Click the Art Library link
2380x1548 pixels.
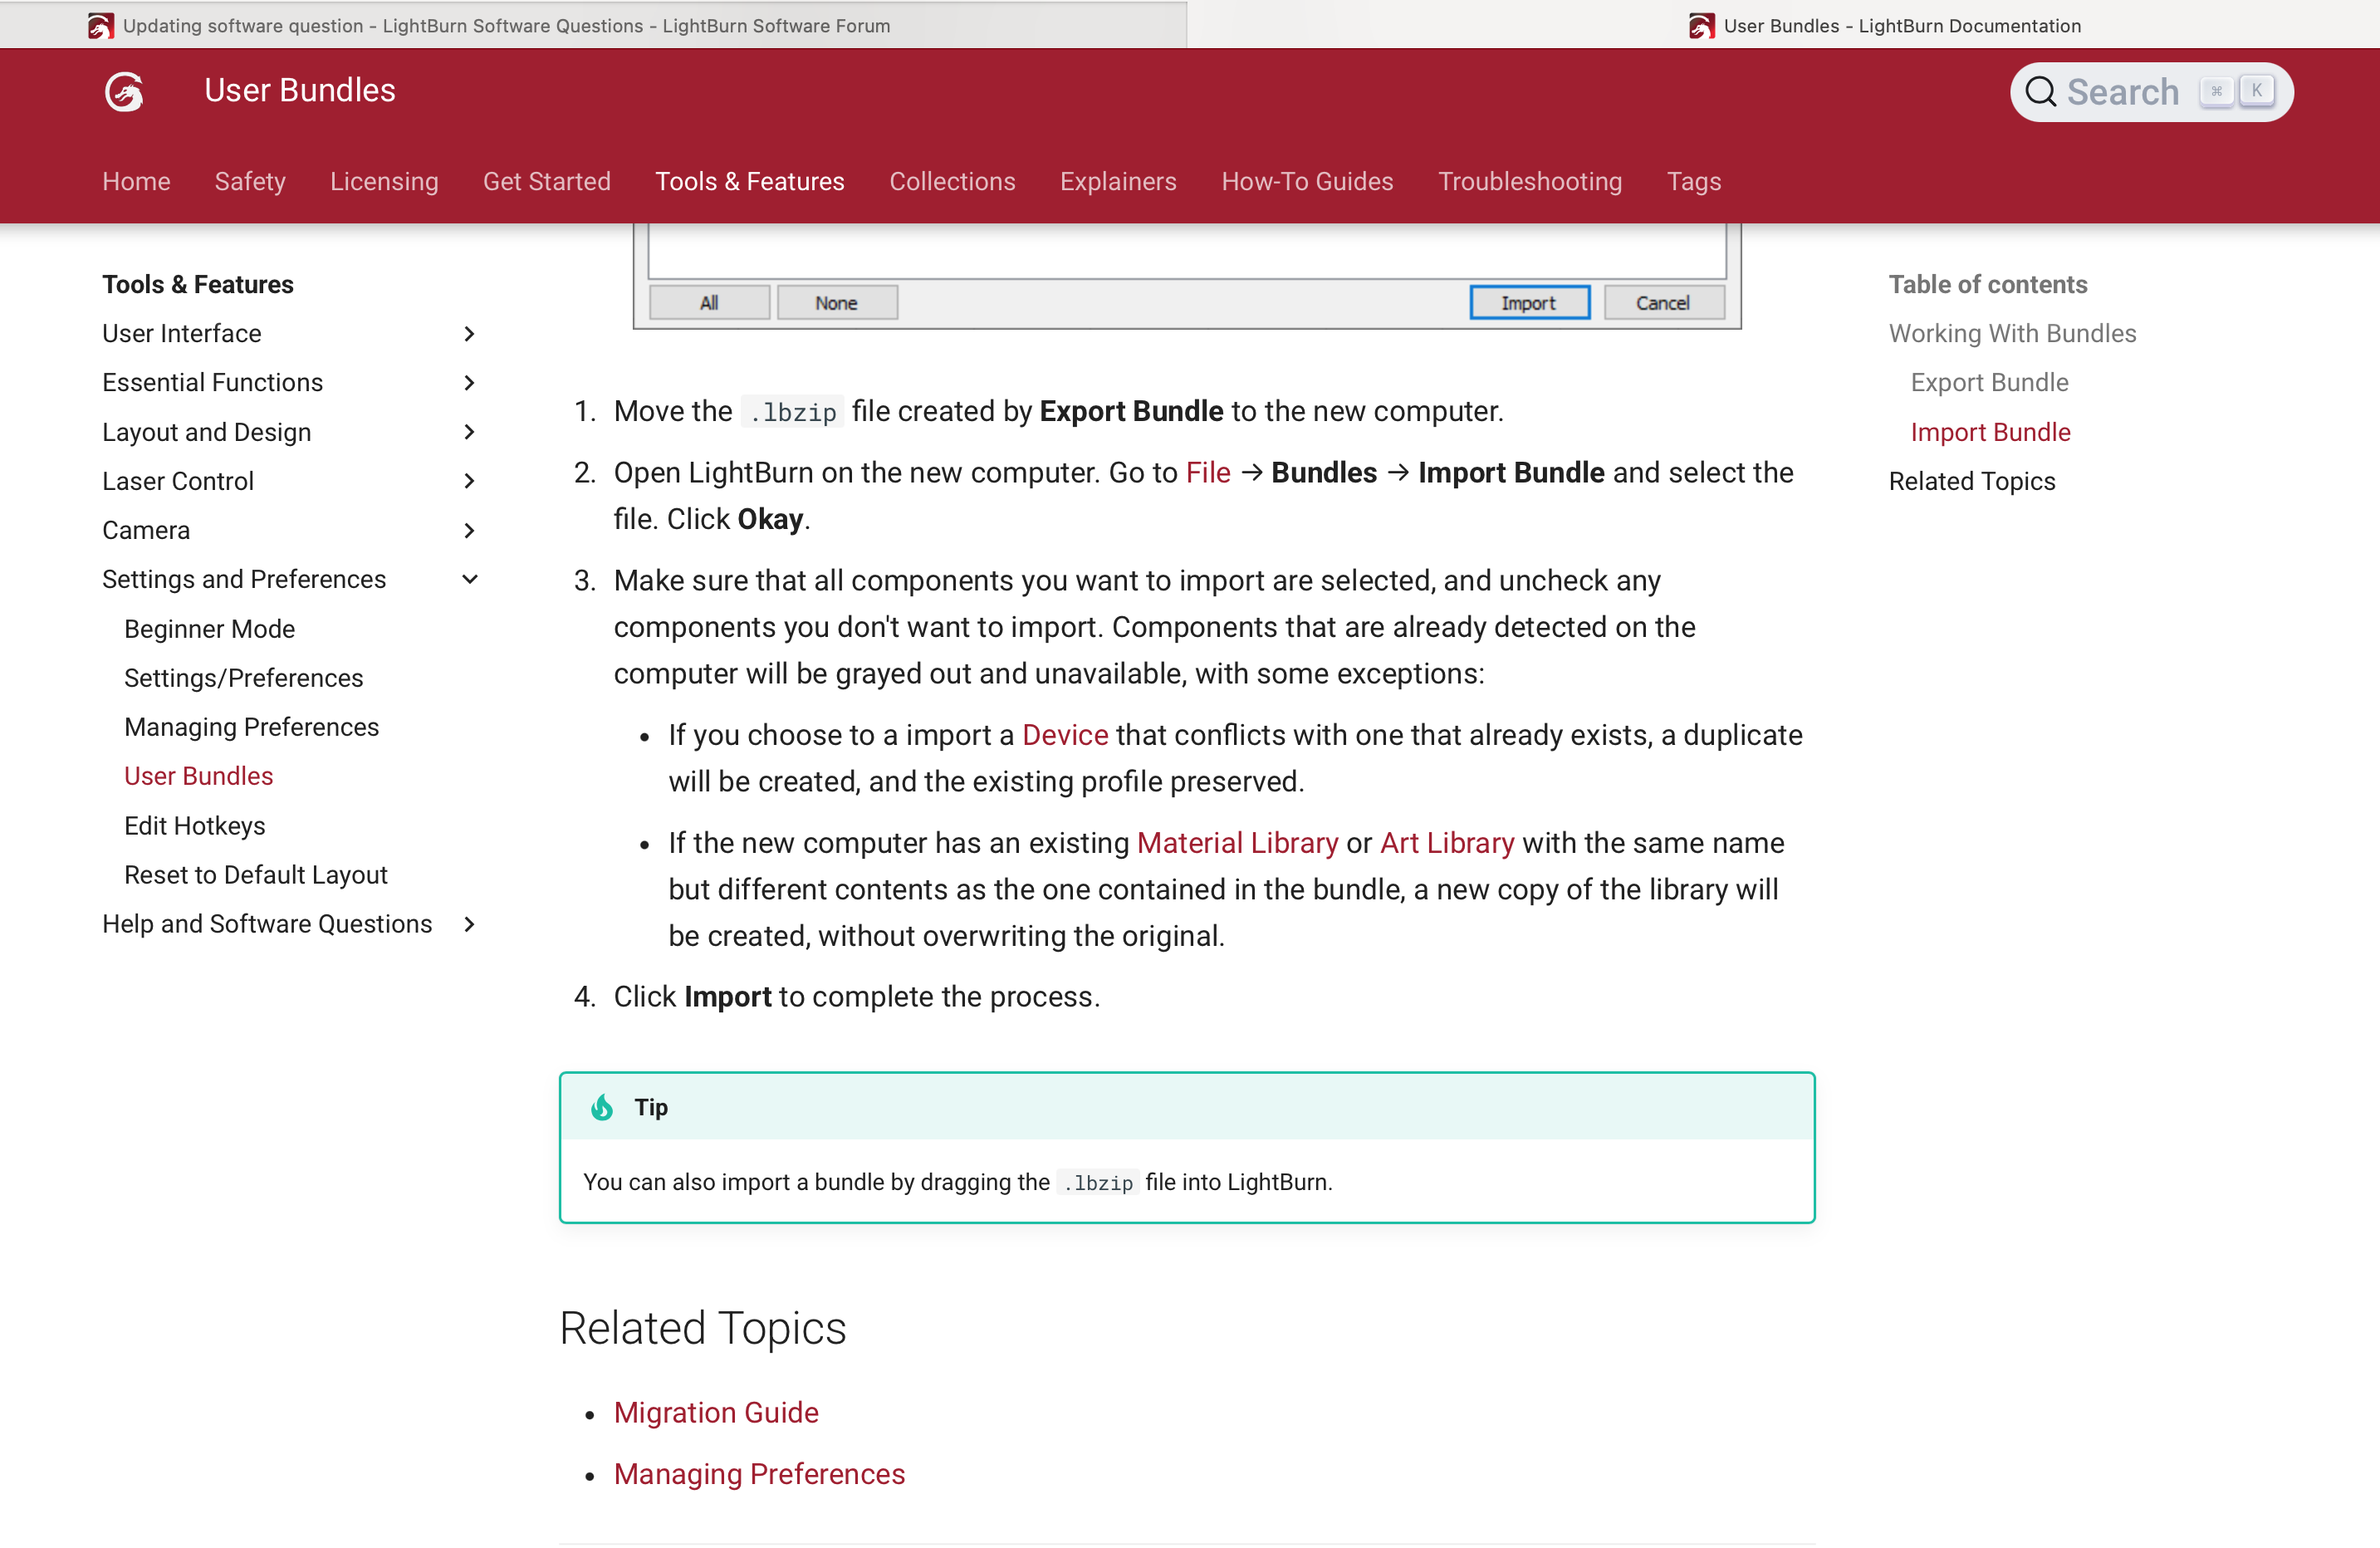1446,843
